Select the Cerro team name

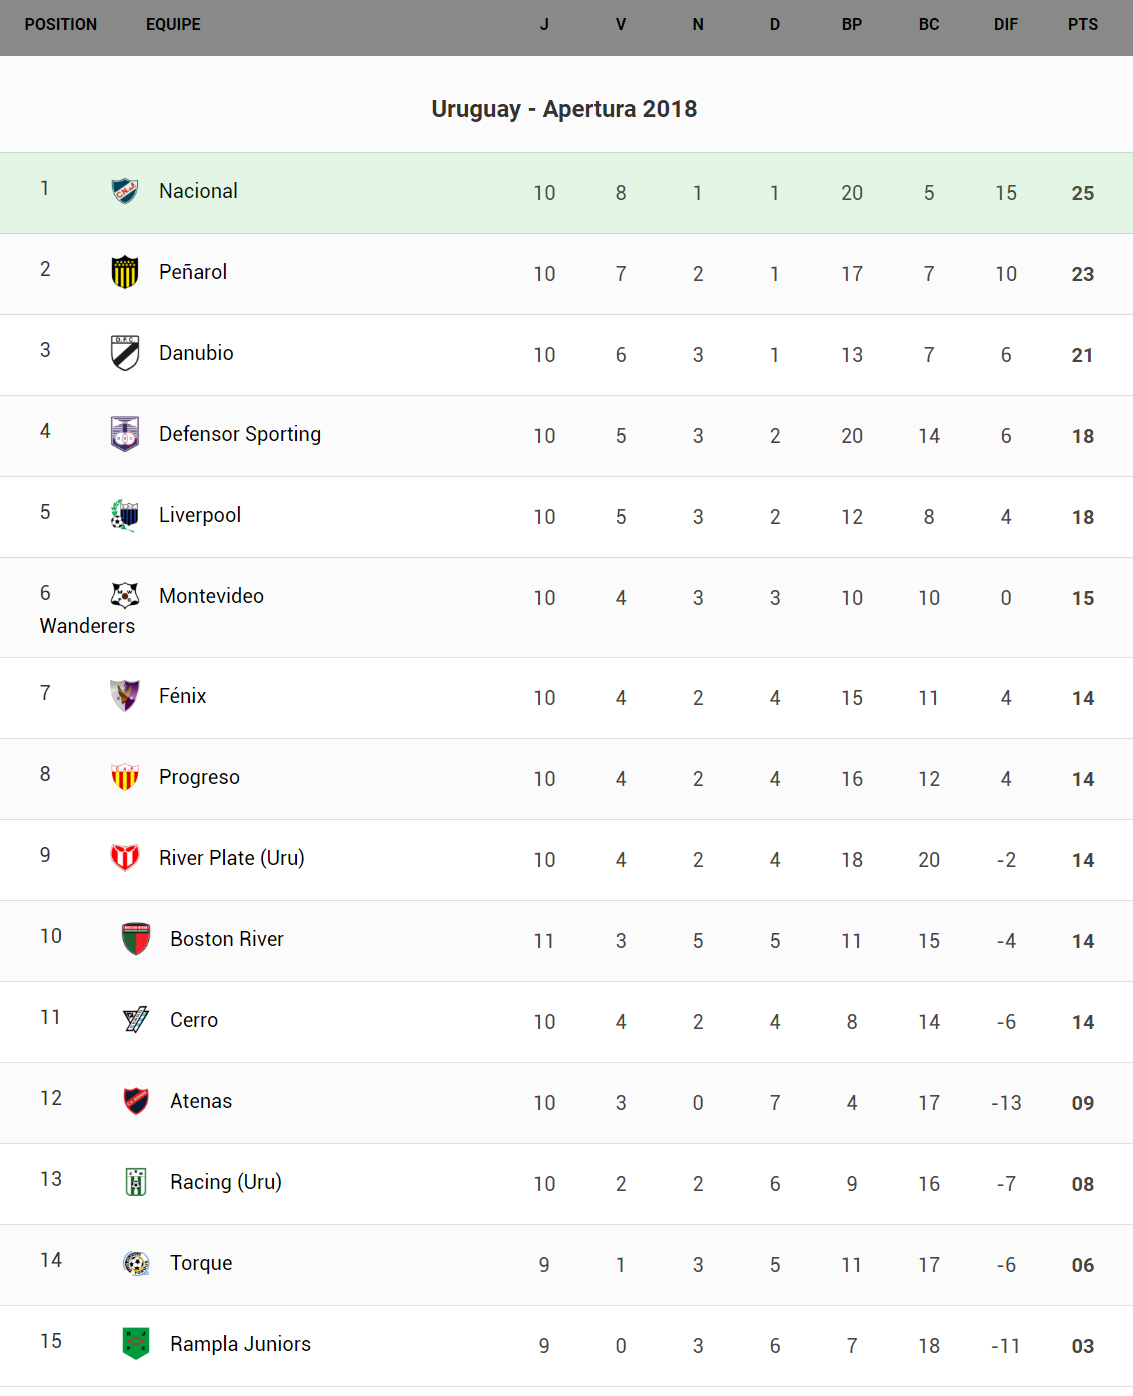click(194, 1020)
